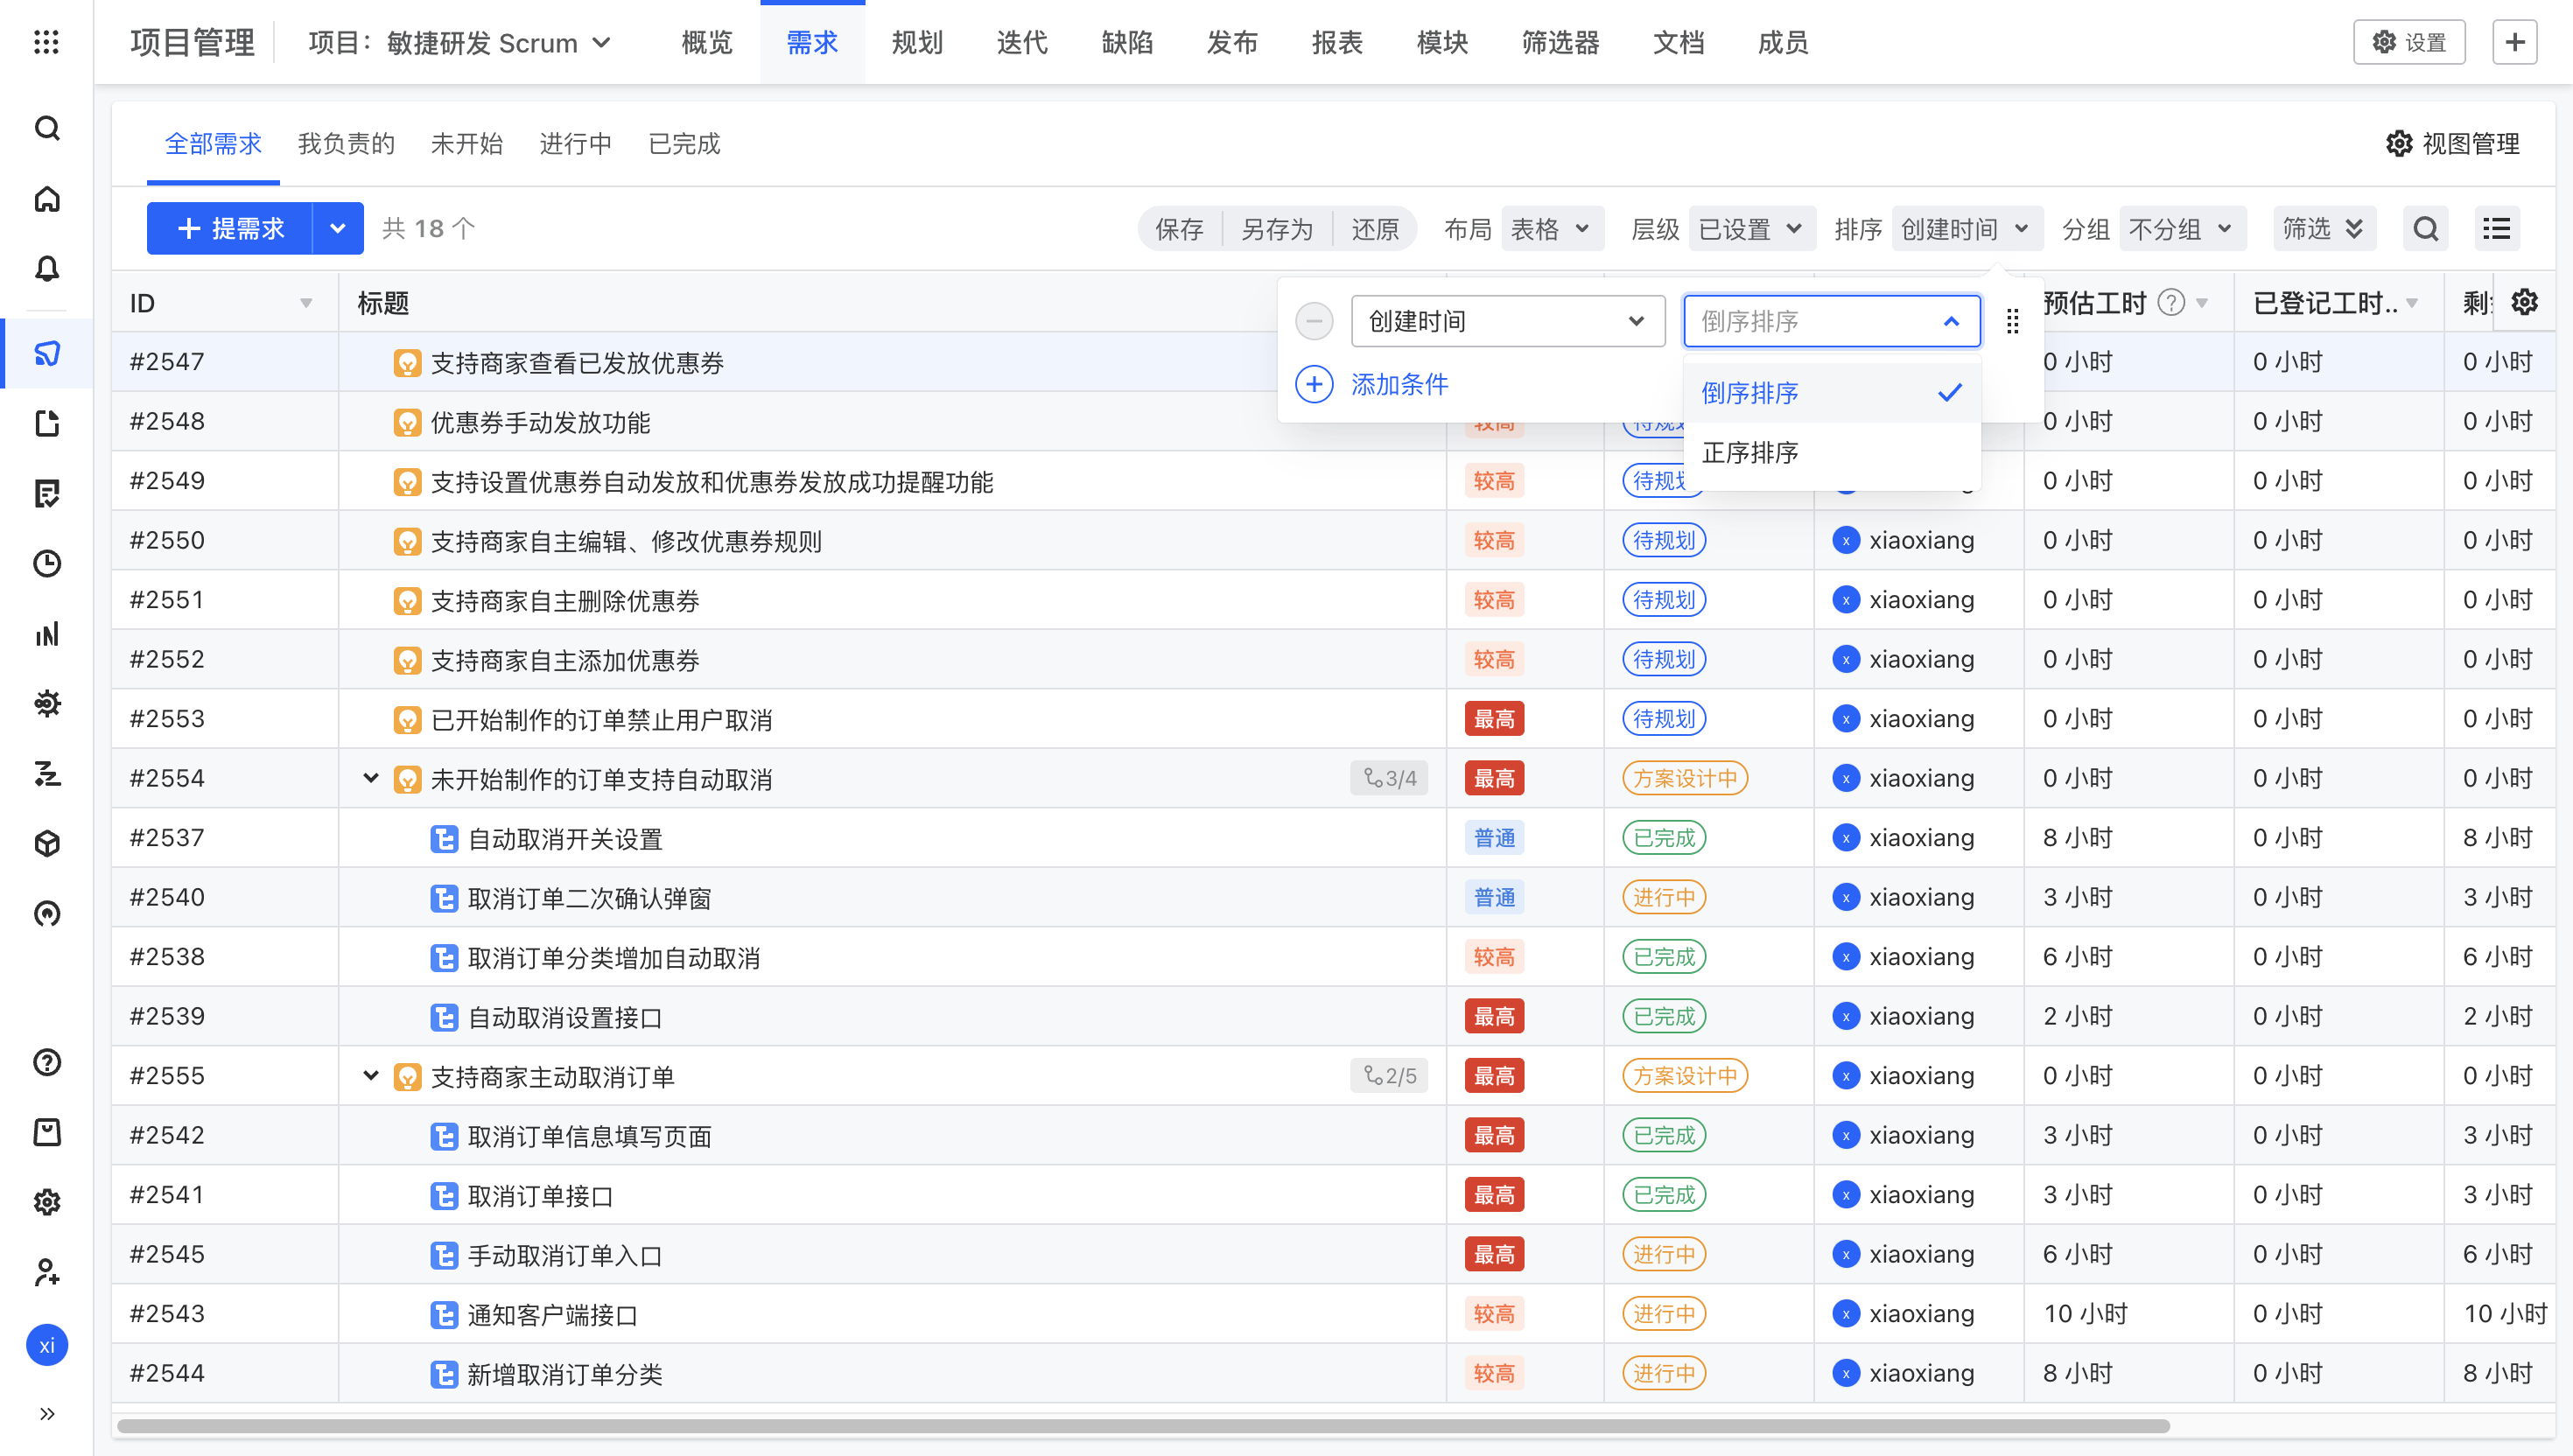Collapse requirement #2554 child tasks
Screen dimensions: 2573x1456
coord(370,778)
